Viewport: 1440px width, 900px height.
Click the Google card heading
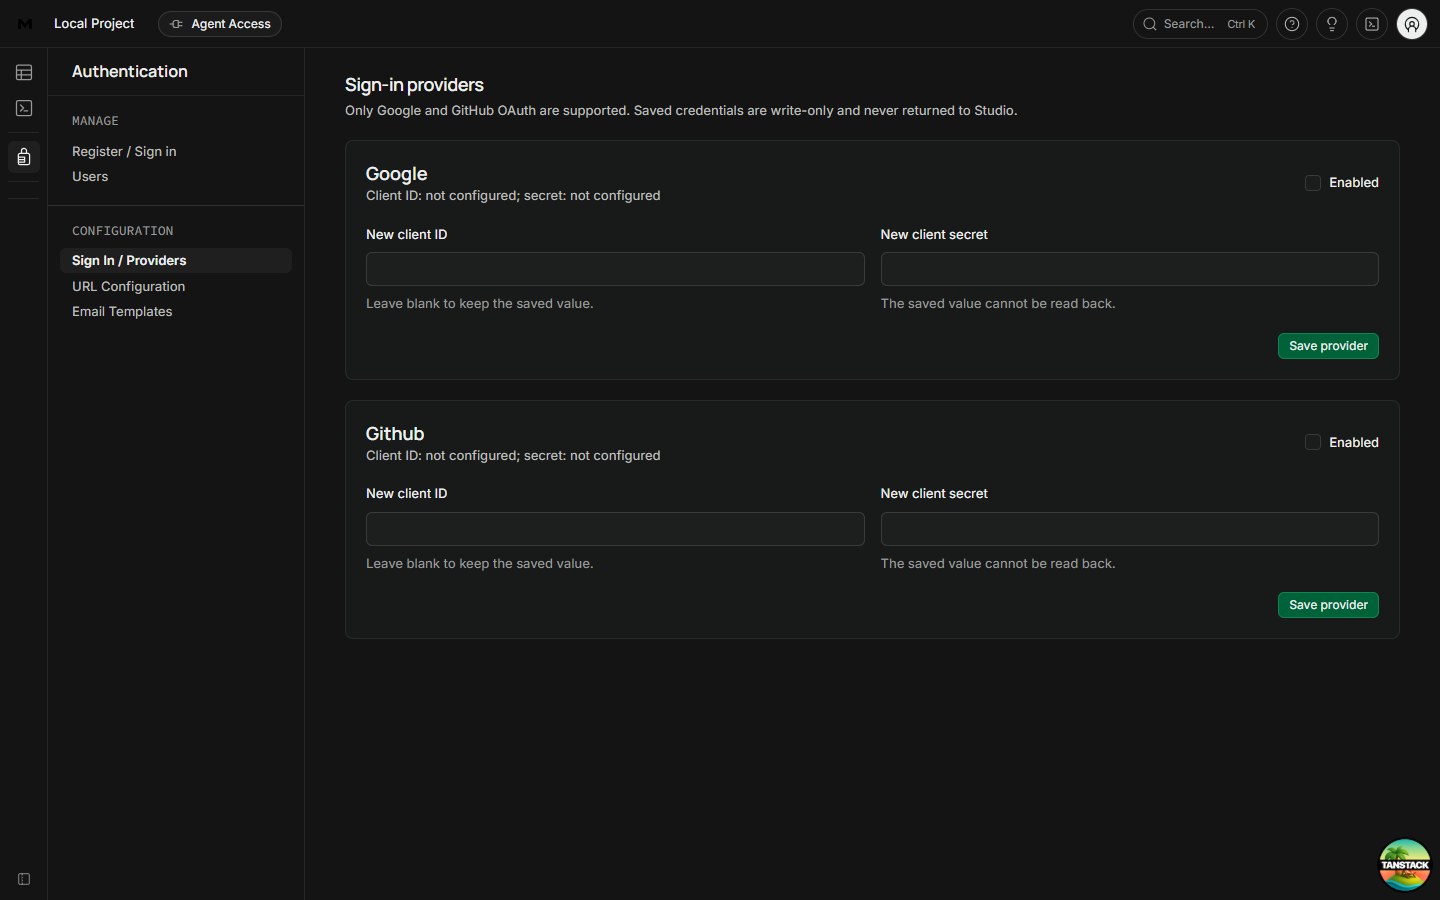tap(396, 174)
